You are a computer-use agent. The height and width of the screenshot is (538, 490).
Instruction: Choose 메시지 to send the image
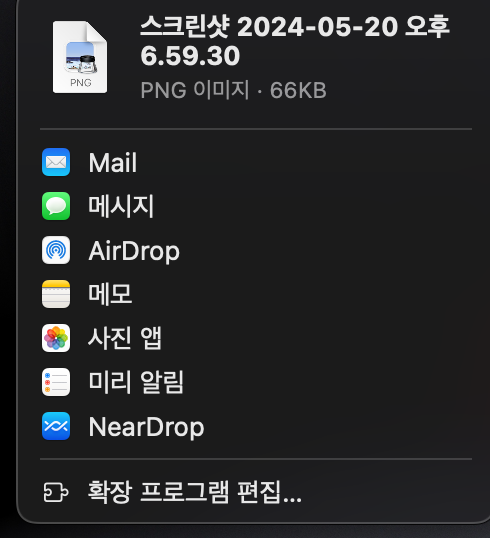256,206
